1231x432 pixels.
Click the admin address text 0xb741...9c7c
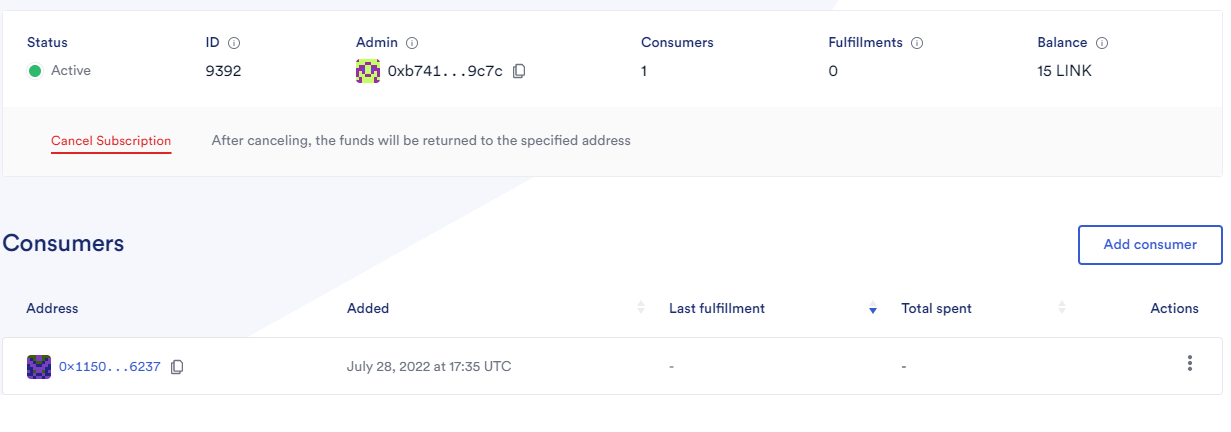pyautogui.click(x=445, y=71)
